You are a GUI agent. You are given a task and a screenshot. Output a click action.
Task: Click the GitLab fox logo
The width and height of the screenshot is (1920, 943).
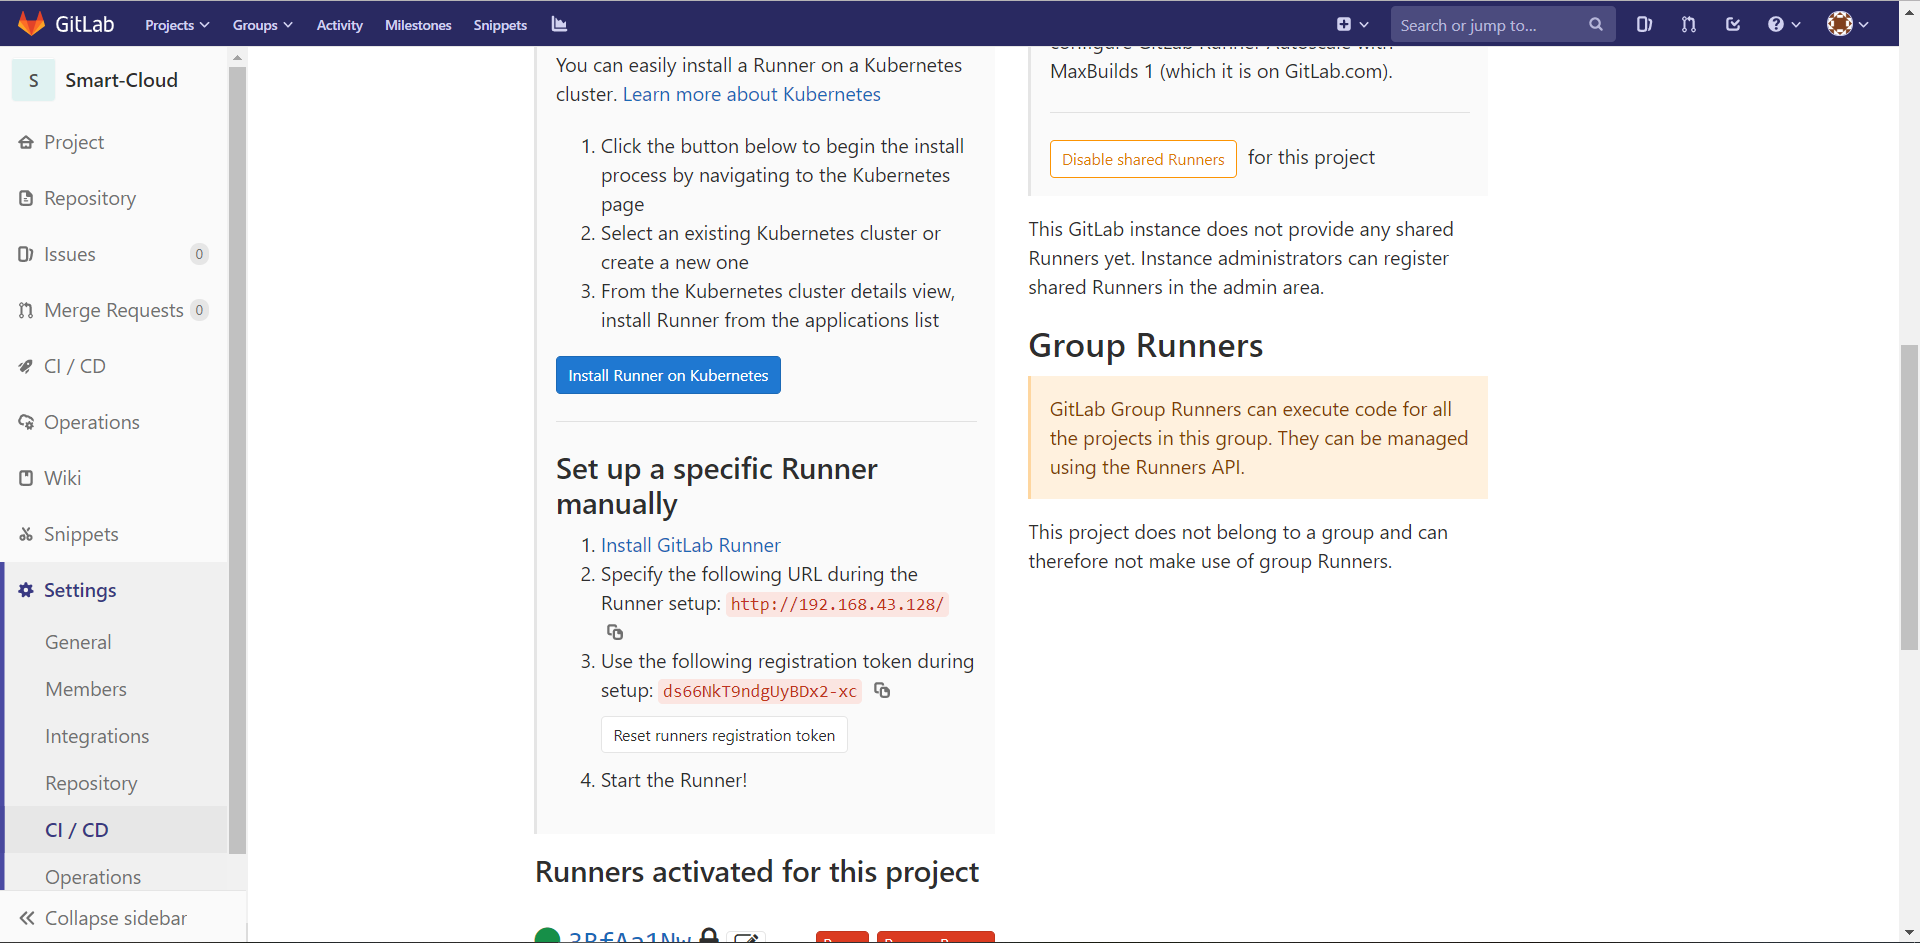point(31,24)
